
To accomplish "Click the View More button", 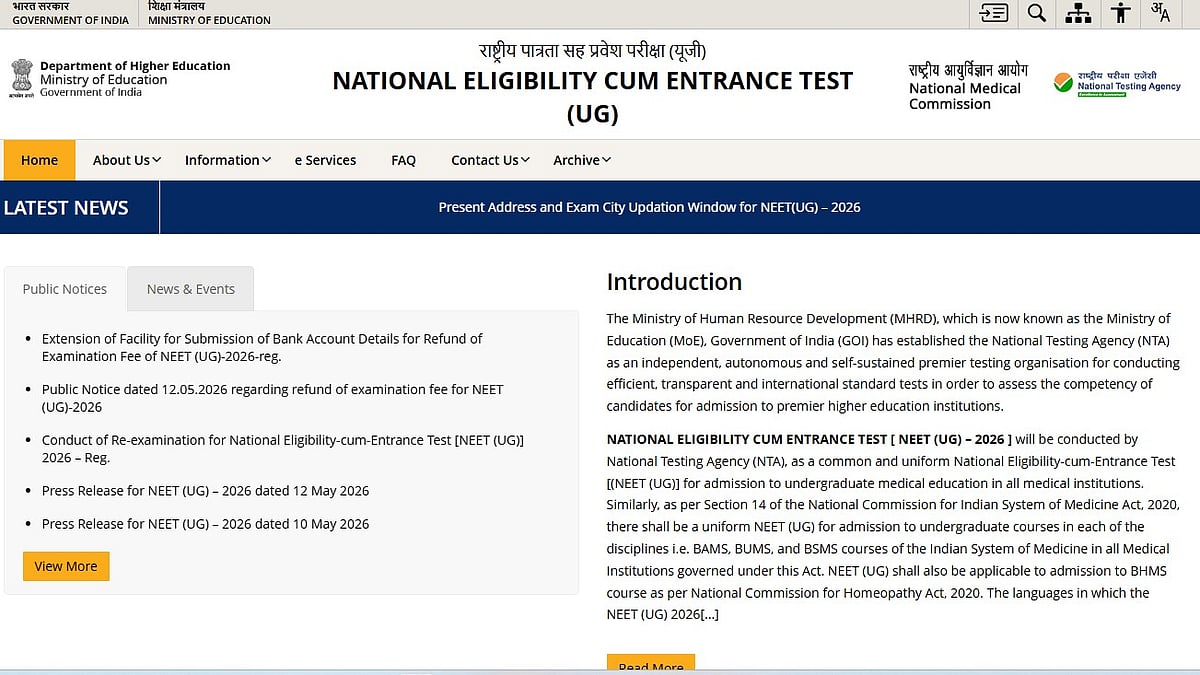I will (66, 566).
